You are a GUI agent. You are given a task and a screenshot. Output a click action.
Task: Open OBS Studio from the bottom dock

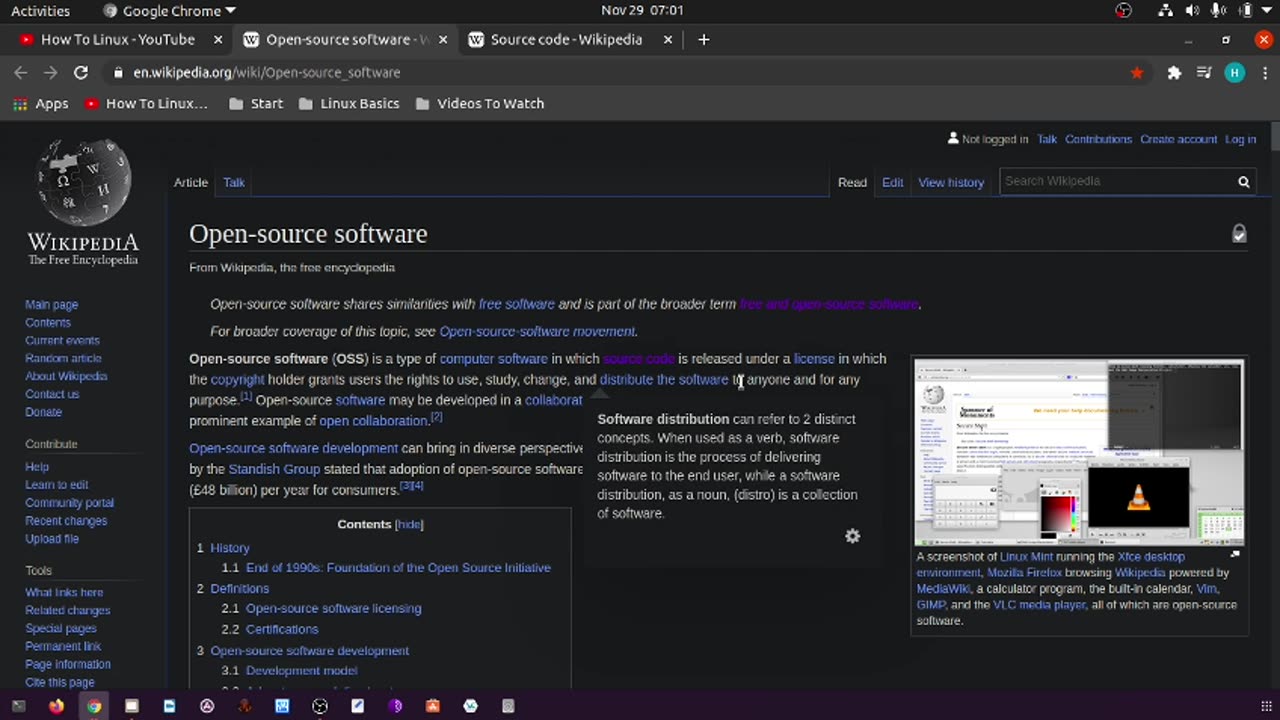pos(320,706)
